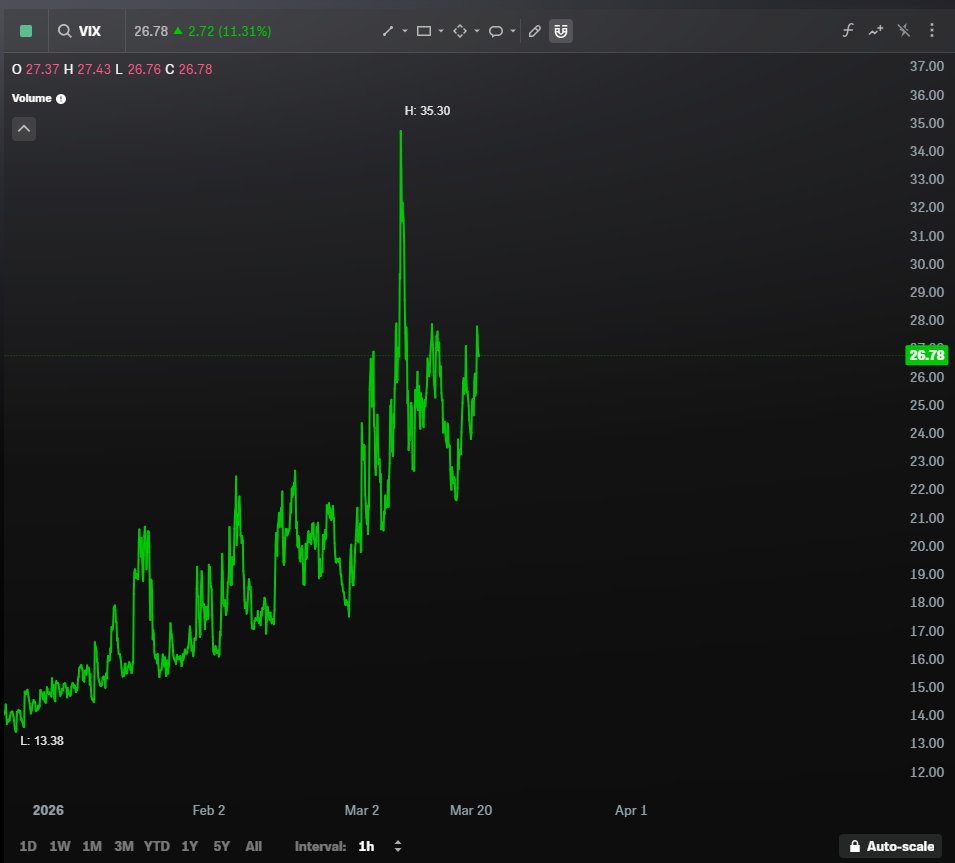The image size is (955, 863).
Task: Expand the diamond tool dropdown arrow
Action: 477,31
